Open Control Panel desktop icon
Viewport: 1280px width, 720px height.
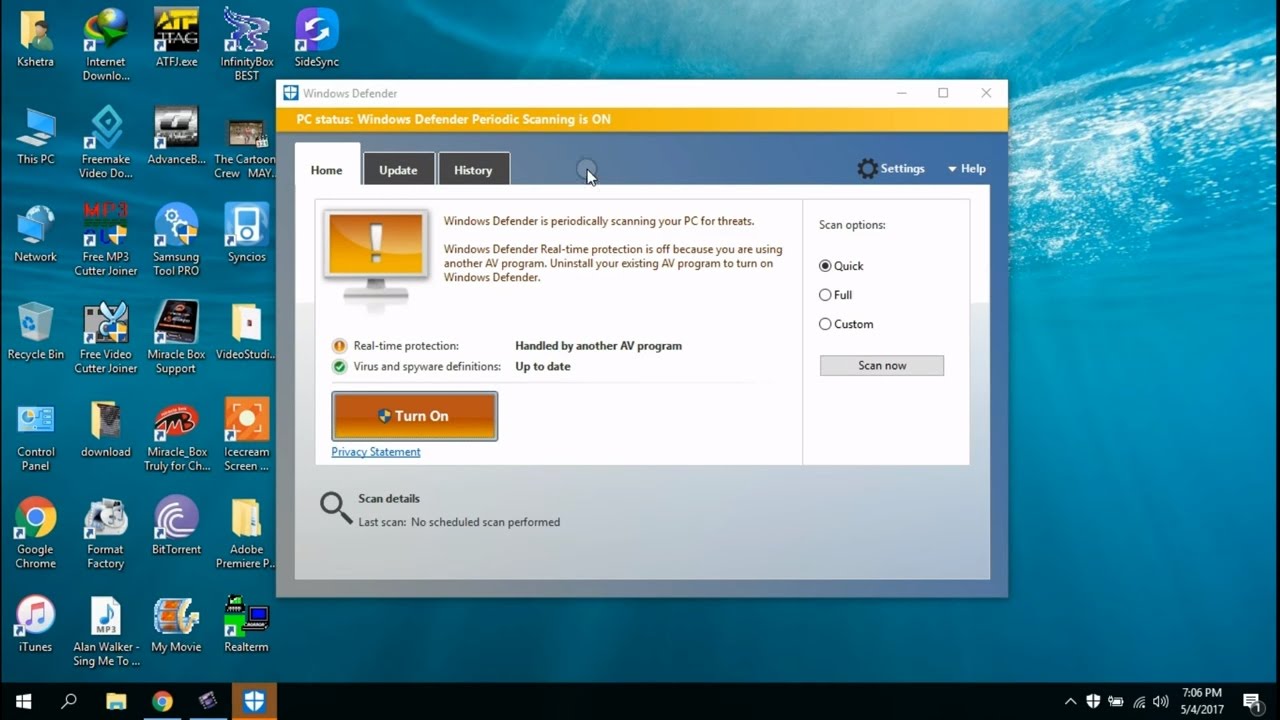pyautogui.click(x=35, y=435)
